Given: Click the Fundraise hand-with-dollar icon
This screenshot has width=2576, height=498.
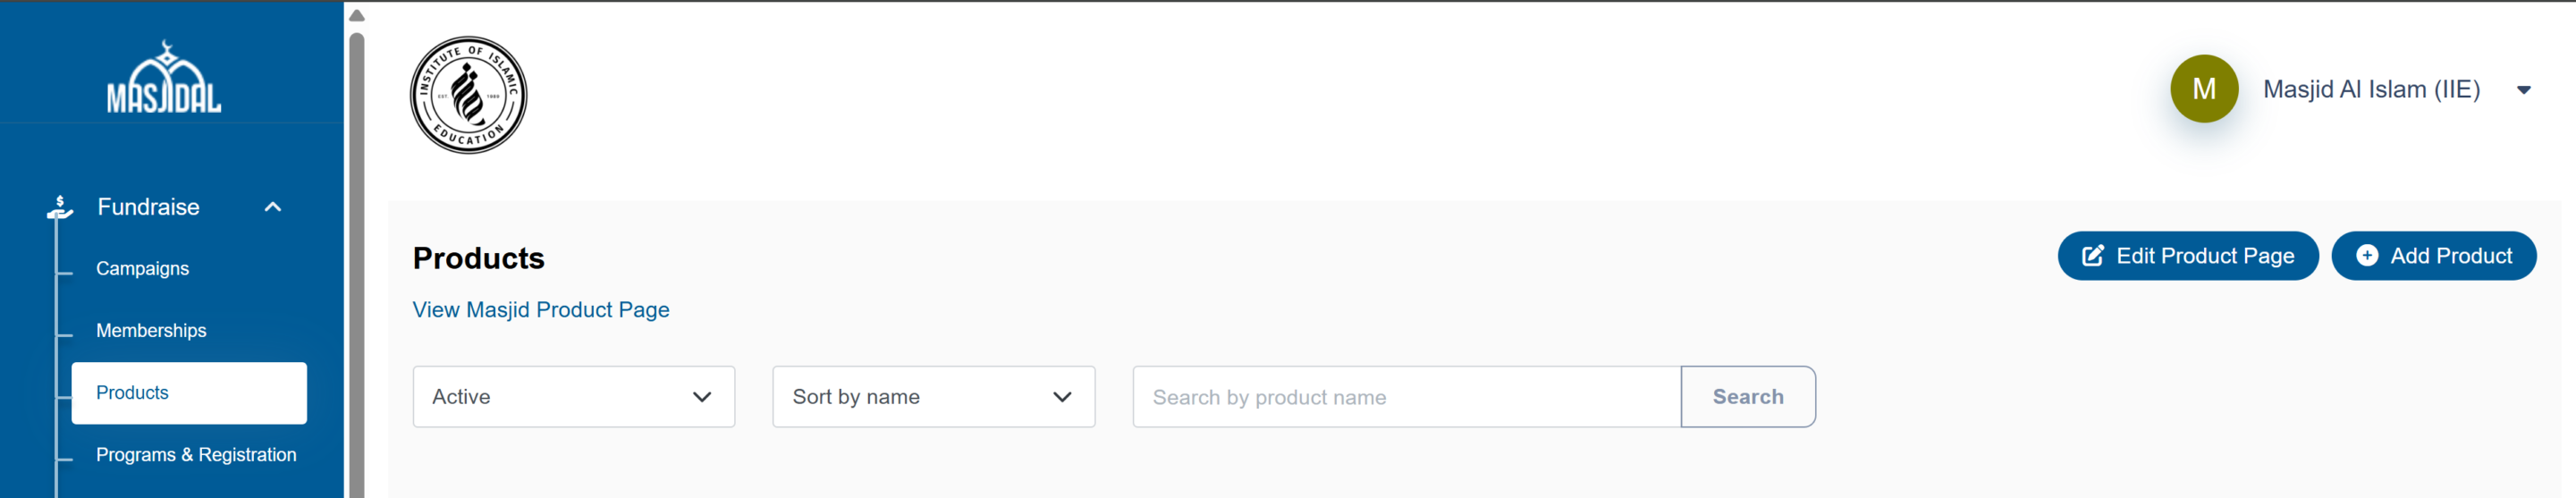Looking at the screenshot, I should 60,207.
